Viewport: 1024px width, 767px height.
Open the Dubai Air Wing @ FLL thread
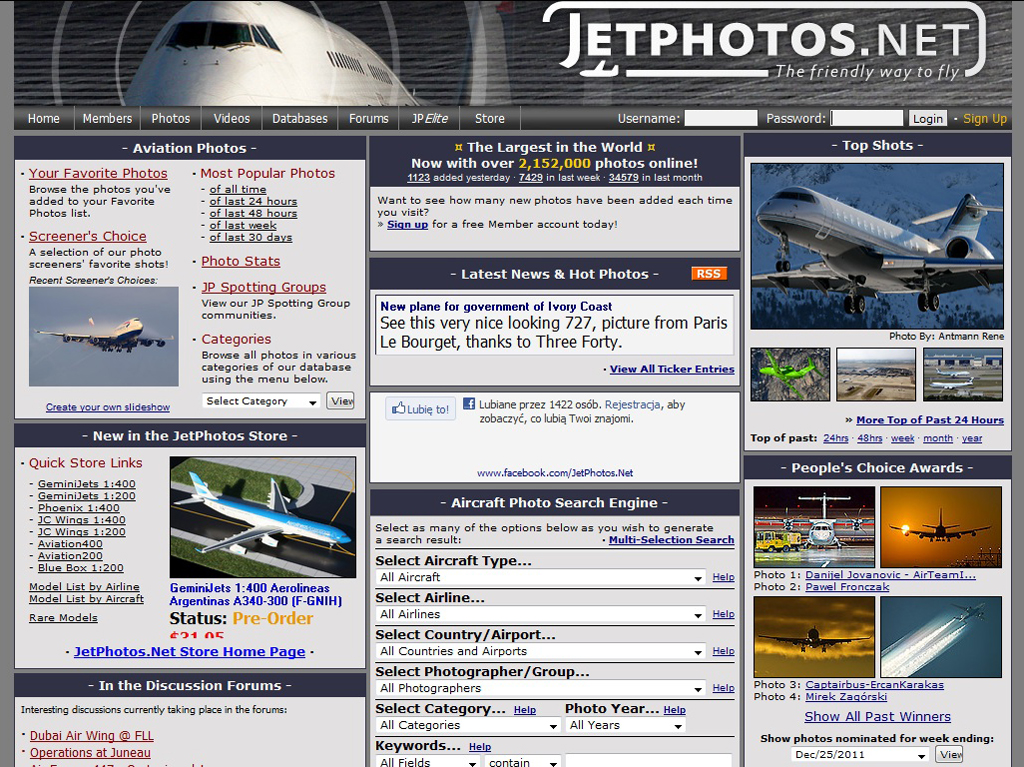click(x=91, y=736)
